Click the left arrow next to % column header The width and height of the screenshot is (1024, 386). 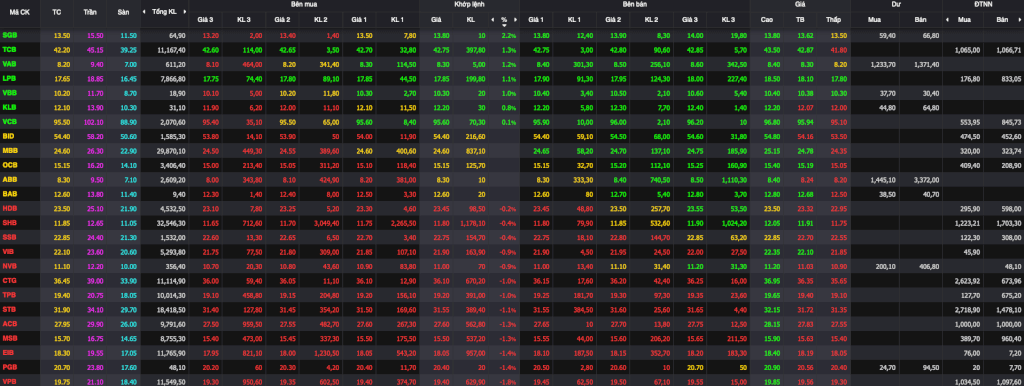coord(493,20)
